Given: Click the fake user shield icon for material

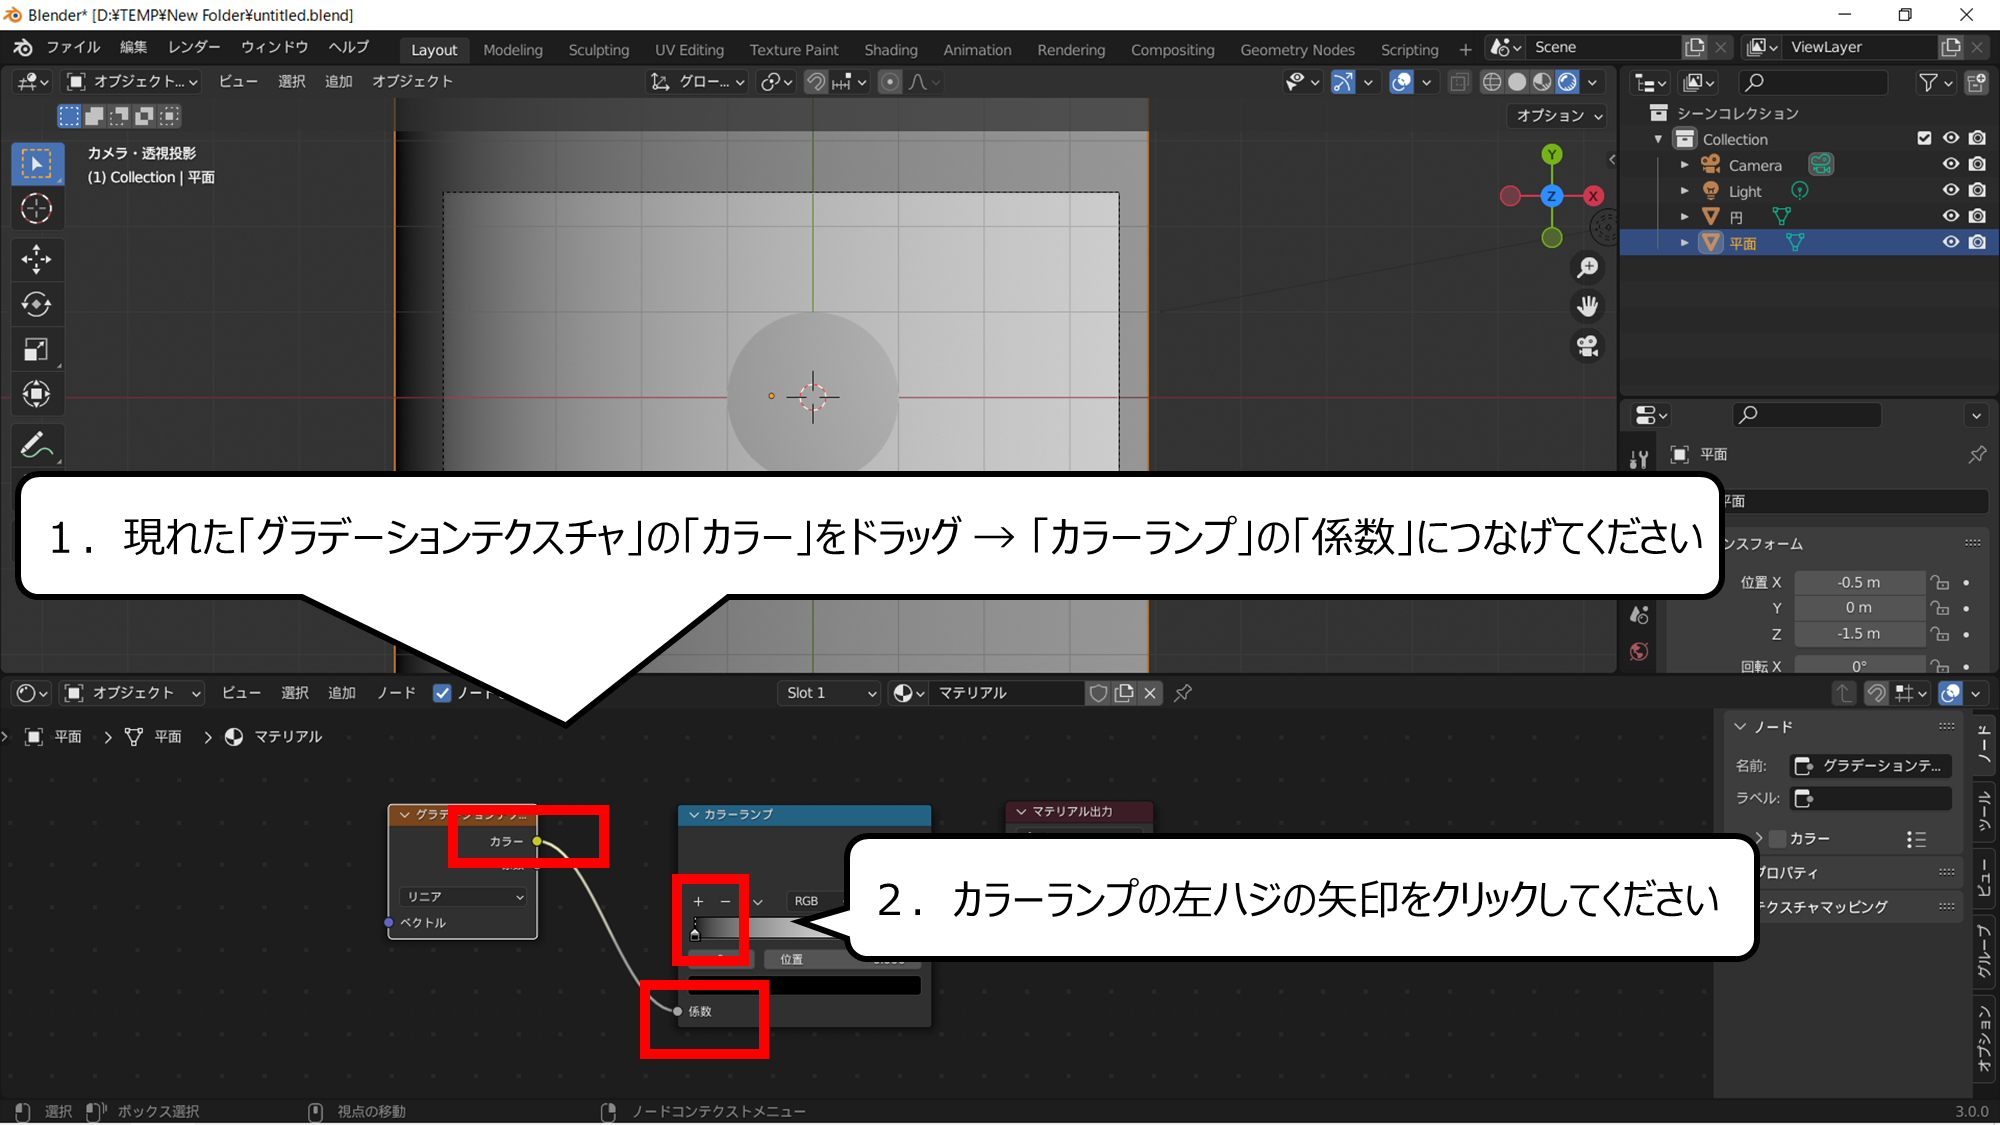Looking at the screenshot, I should click(x=1098, y=693).
